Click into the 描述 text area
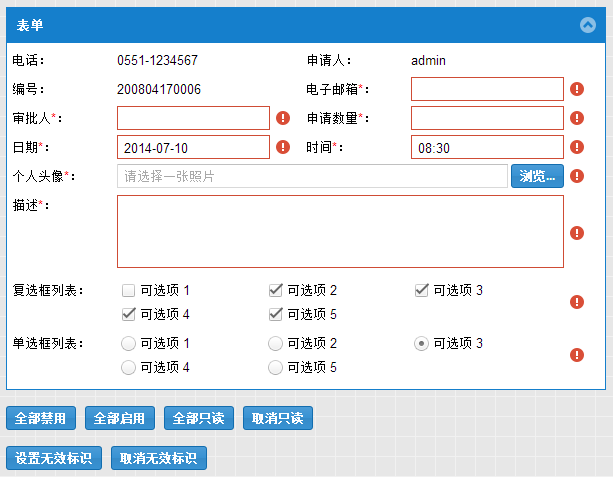This screenshot has height=477, width=613. click(x=340, y=231)
